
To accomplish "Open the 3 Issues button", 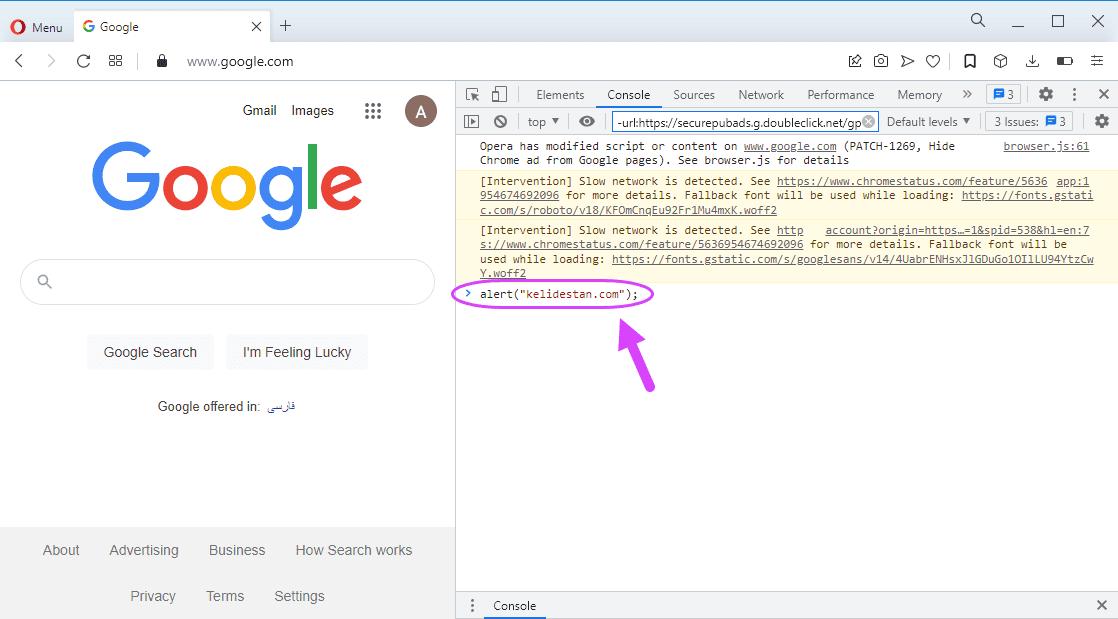I will (1030, 122).
